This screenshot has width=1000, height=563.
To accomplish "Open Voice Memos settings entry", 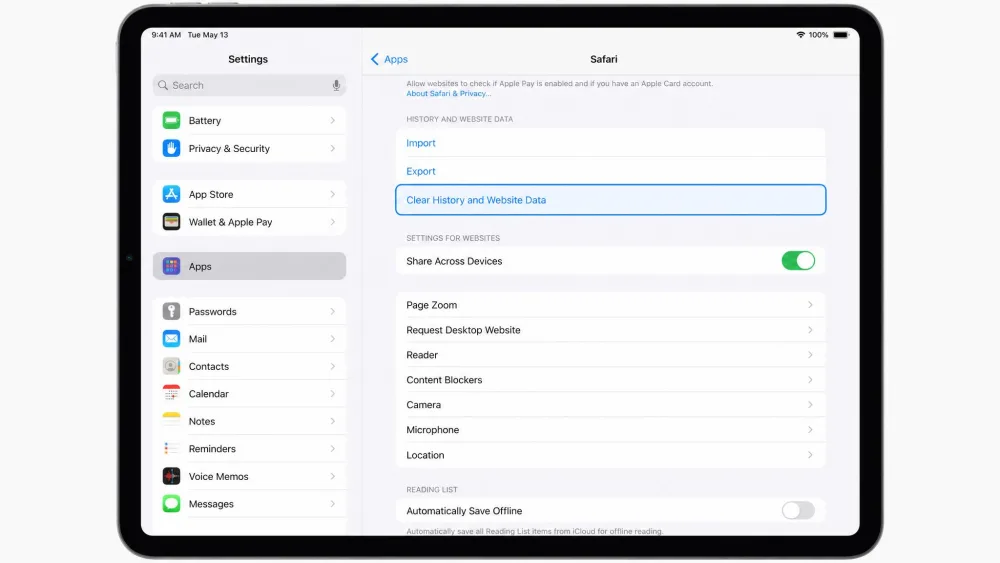I will coord(249,476).
